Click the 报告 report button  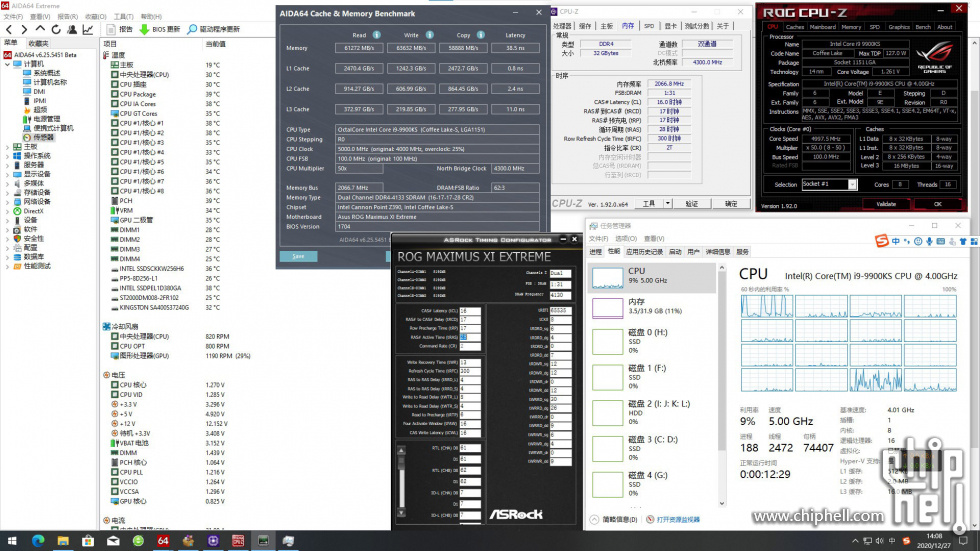pyautogui.click(x=119, y=29)
